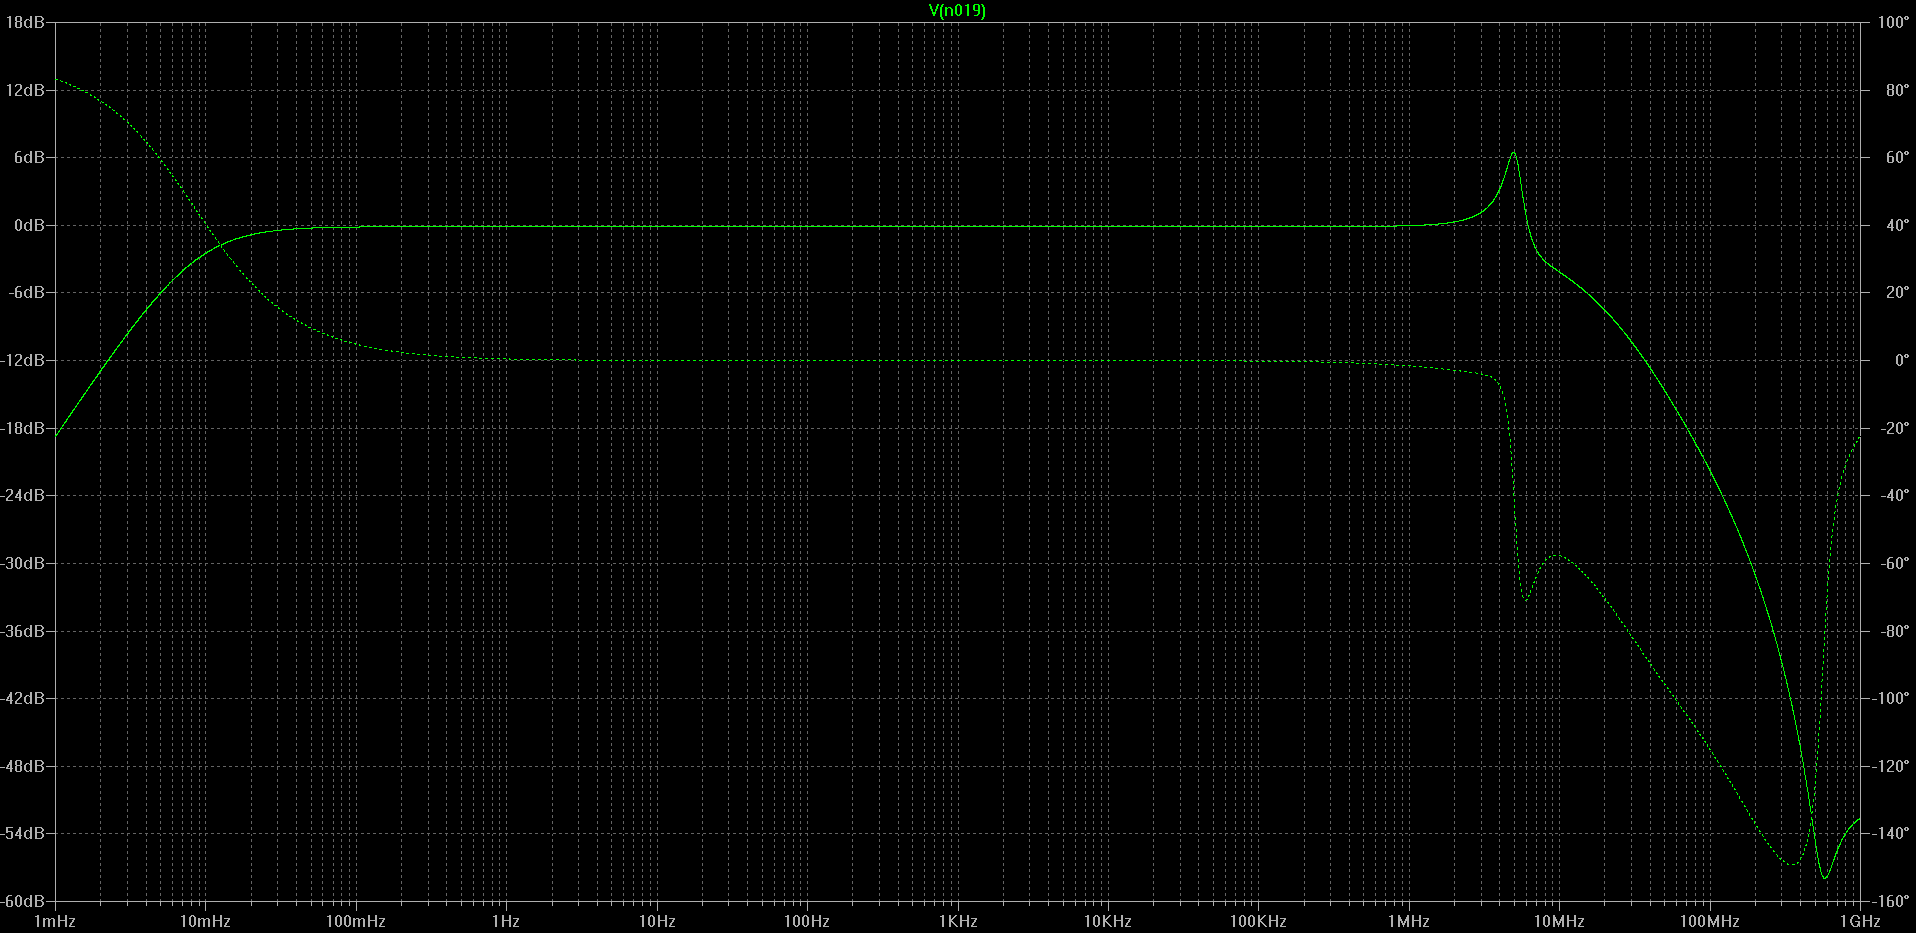Click the magnitude notch minimum near 600MHz
1916x933 pixels.
1825,877
